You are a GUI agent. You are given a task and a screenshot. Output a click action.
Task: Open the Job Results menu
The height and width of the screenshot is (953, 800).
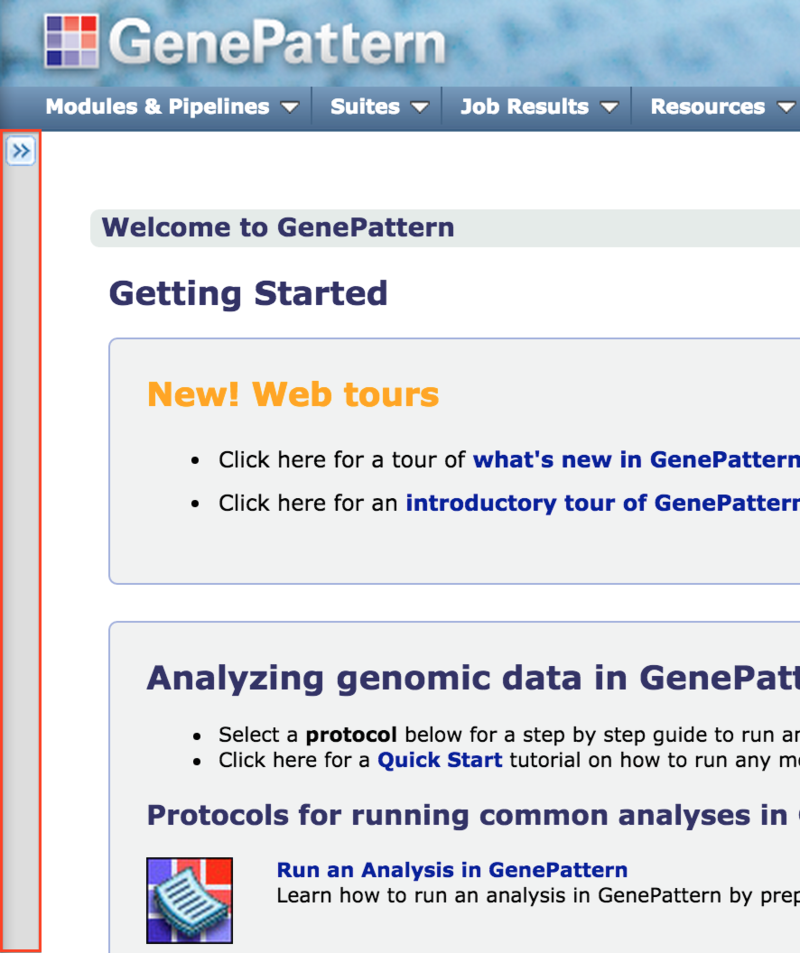525,107
